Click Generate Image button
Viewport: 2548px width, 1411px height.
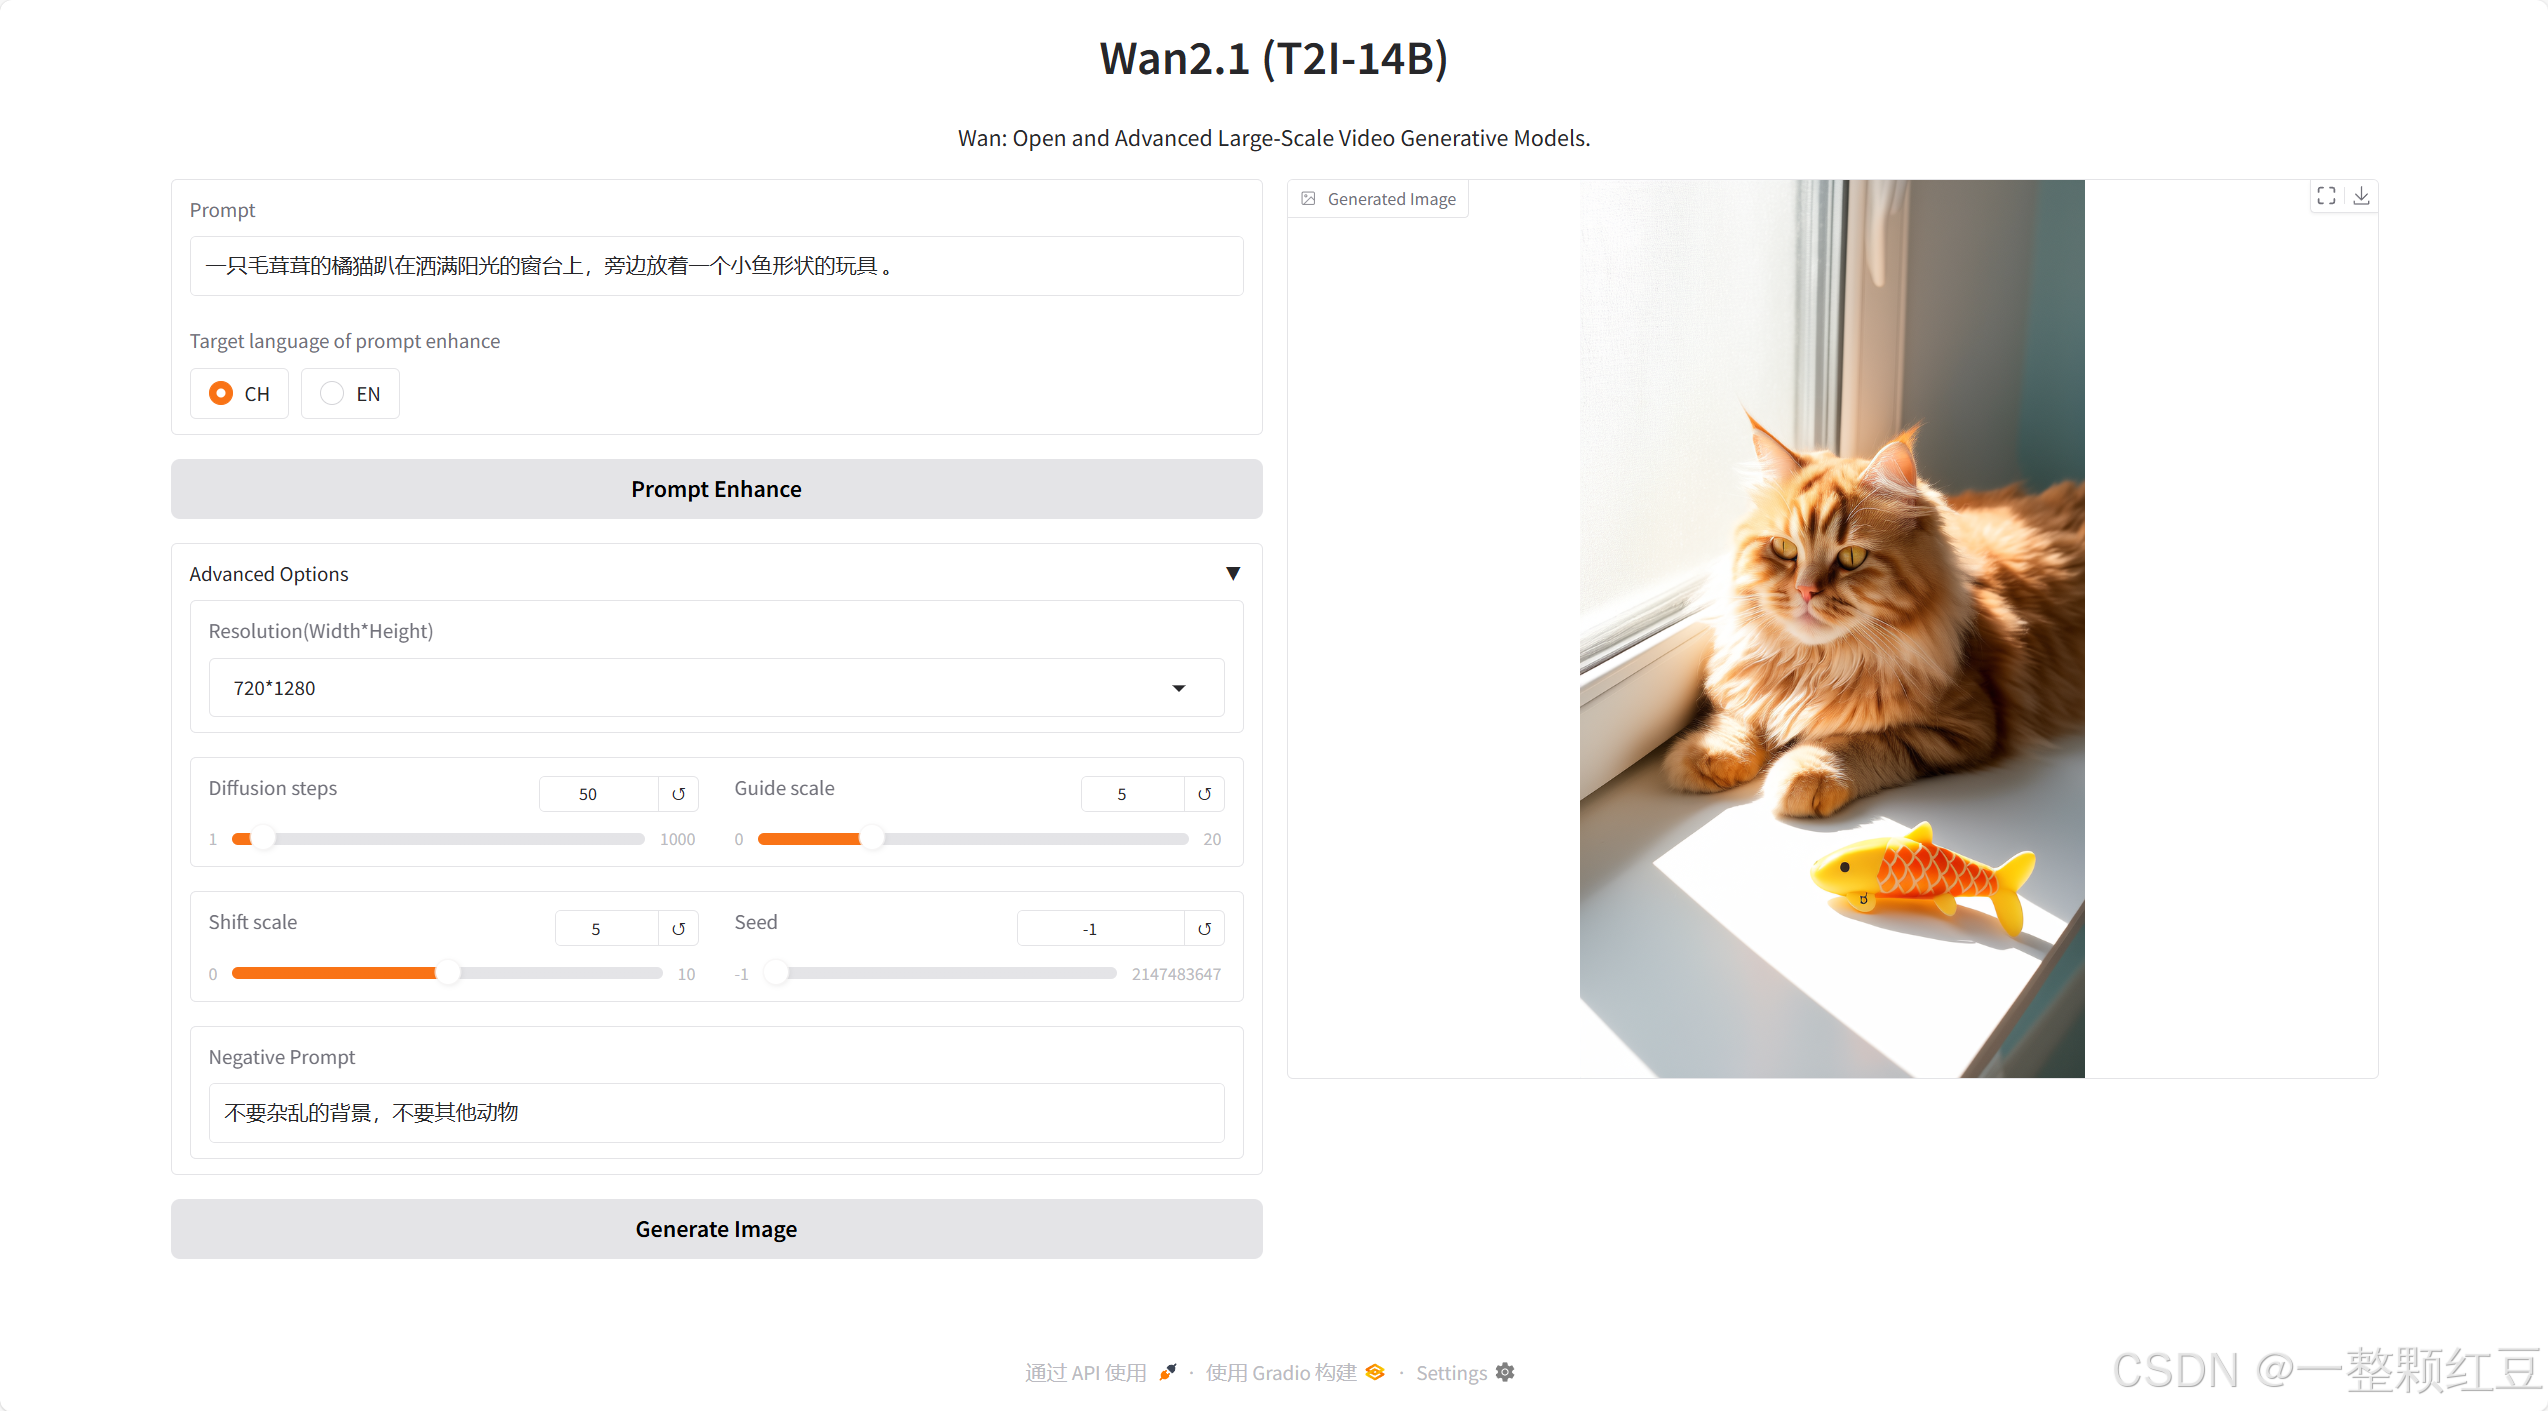point(716,1229)
